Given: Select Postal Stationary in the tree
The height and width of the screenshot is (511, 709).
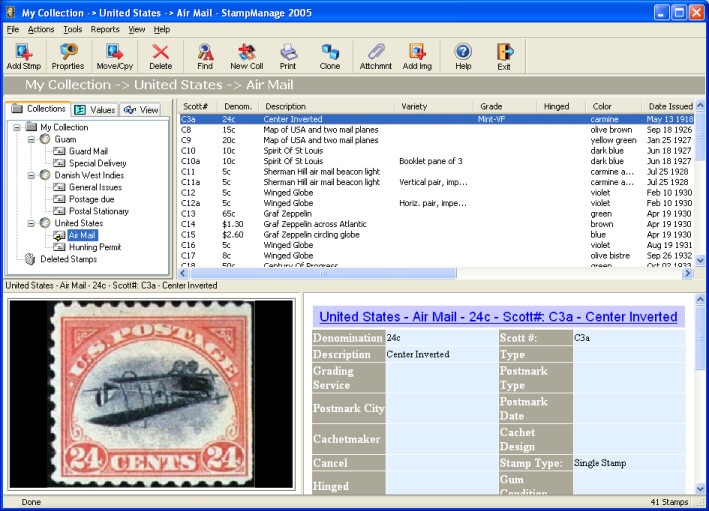Looking at the screenshot, I should [x=99, y=211].
